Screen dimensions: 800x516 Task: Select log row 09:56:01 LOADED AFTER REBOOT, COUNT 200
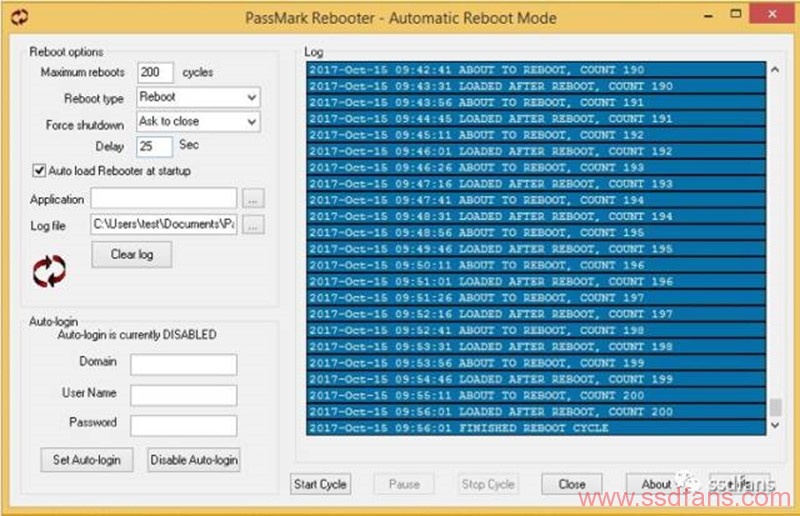536,412
